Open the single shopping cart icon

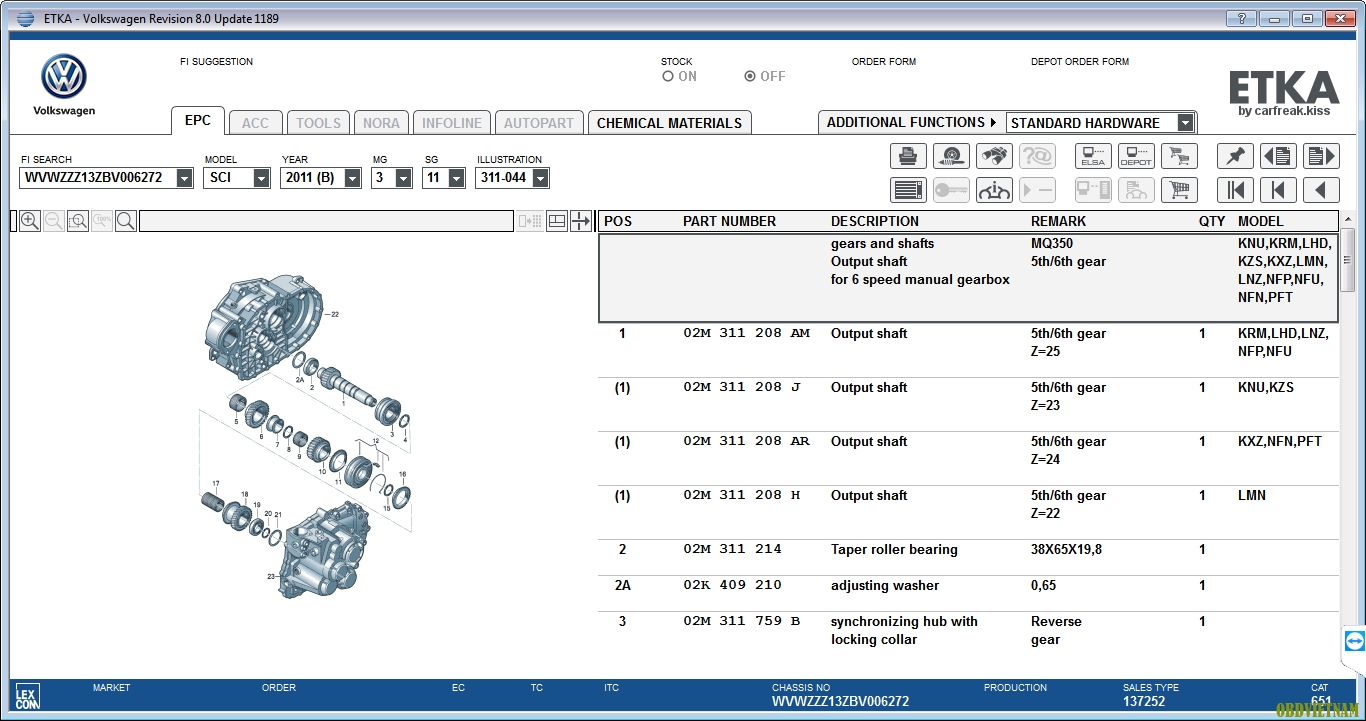(1179, 190)
